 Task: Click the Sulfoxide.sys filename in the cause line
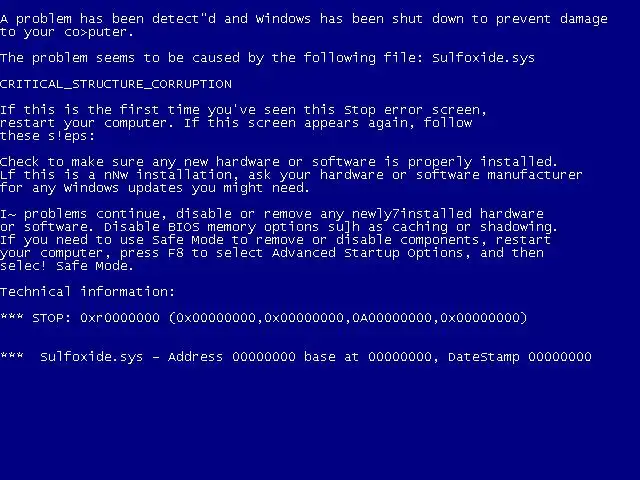point(483,58)
